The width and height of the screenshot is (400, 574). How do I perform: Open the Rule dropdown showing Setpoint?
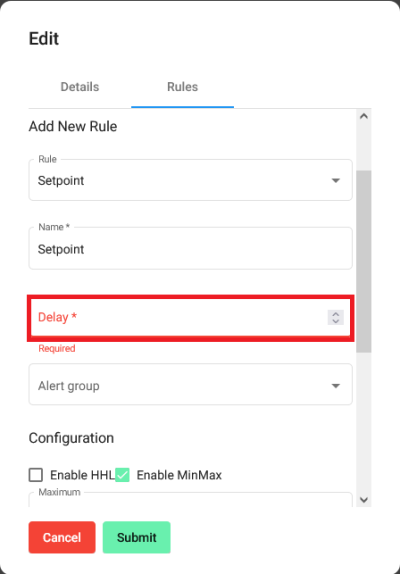coord(191,180)
